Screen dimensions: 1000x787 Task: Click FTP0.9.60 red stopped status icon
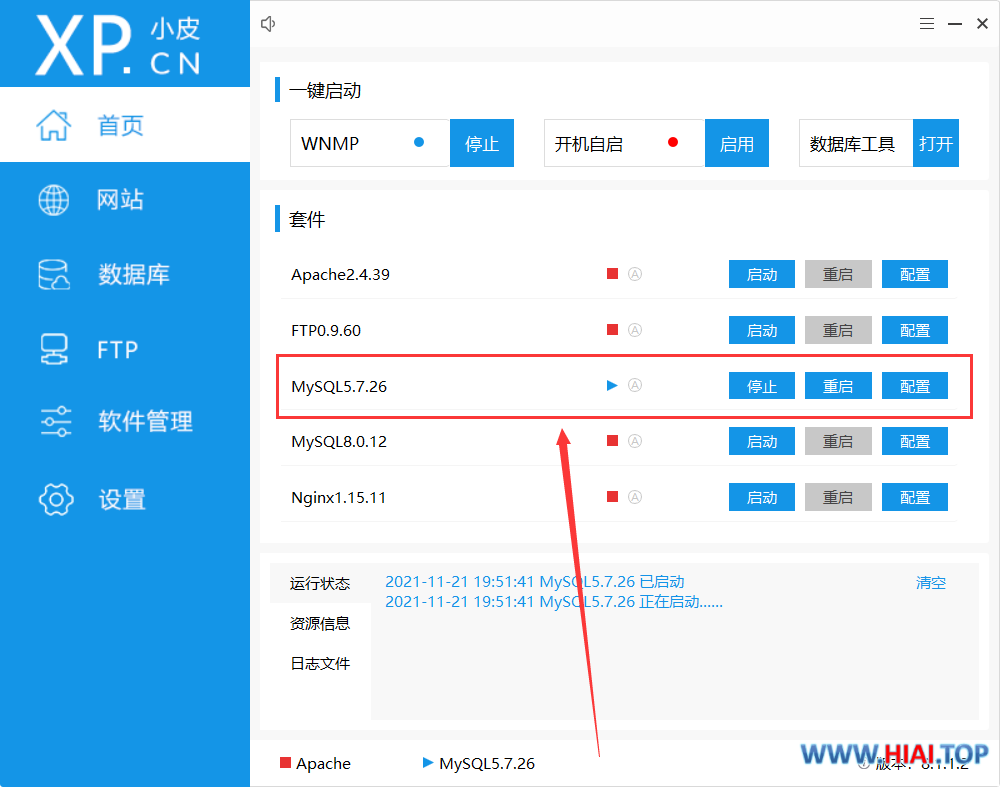(612, 330)
